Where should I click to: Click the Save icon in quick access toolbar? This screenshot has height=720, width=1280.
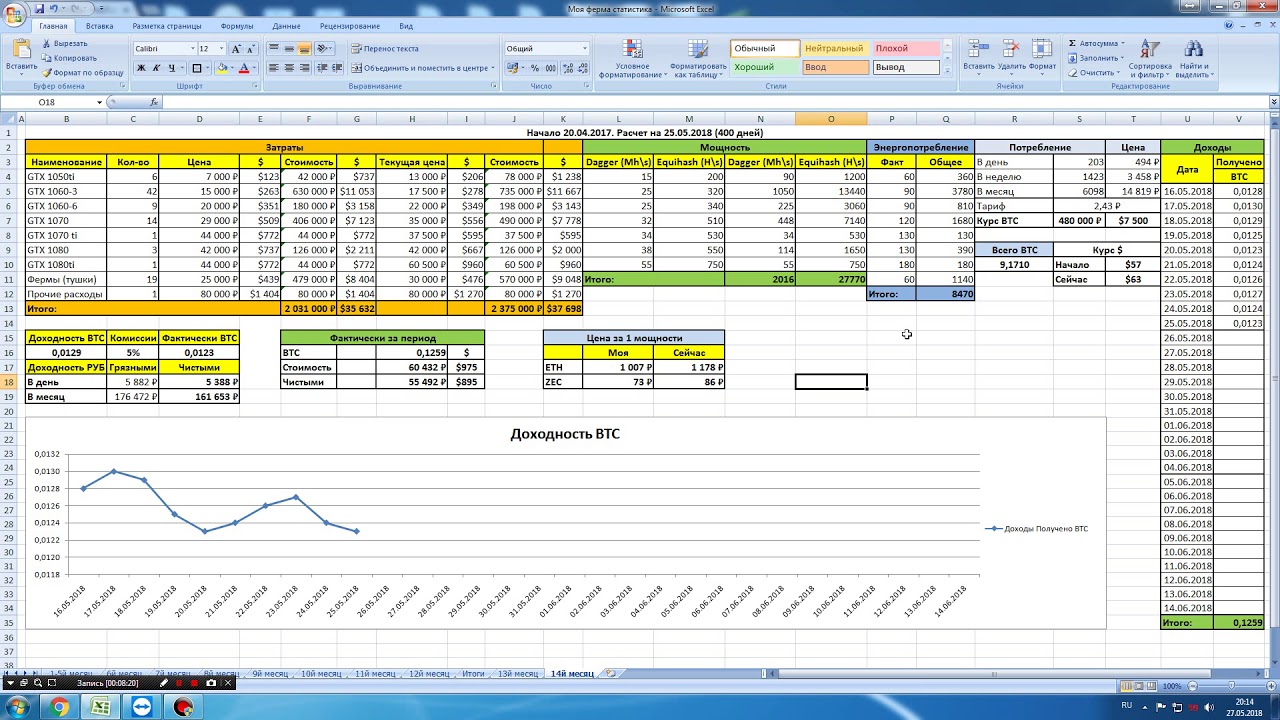[39, 9]
